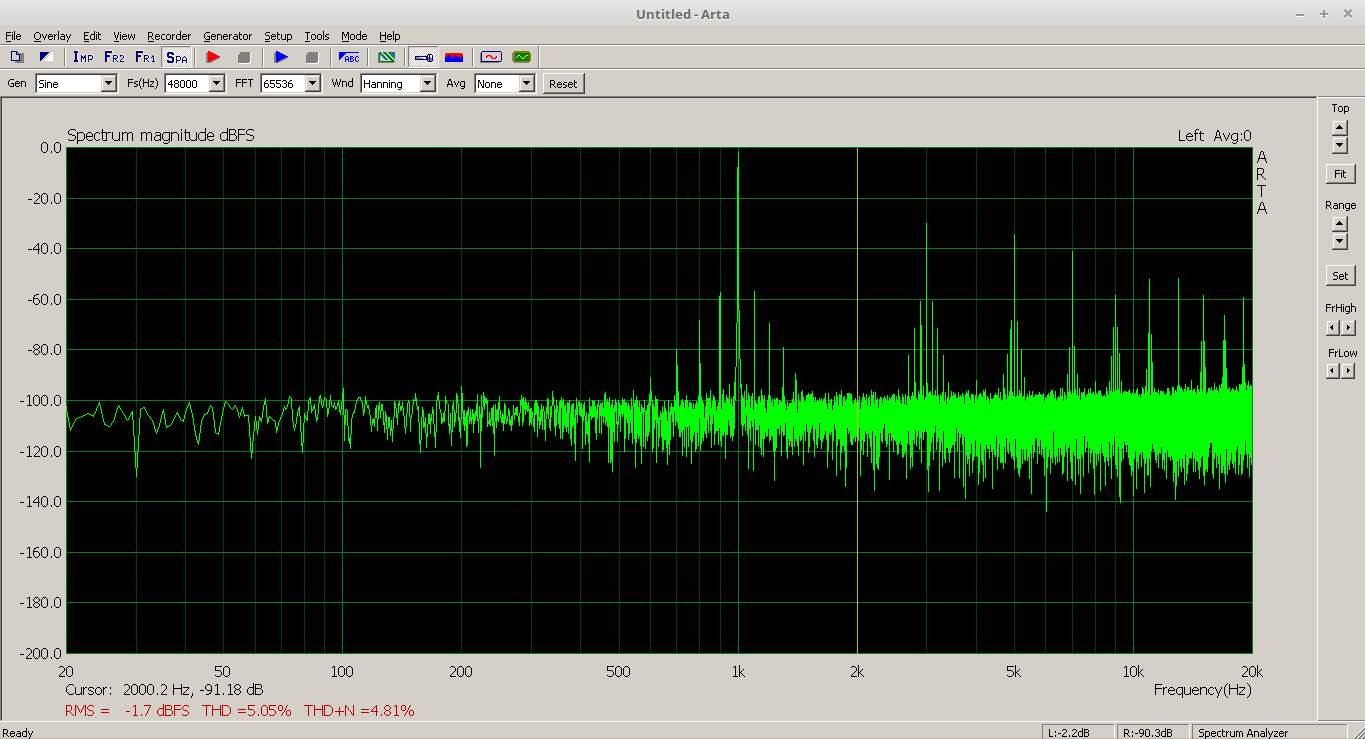Click the new document icon in the toolbar
1365x739 pixels.
pos(16,57)
